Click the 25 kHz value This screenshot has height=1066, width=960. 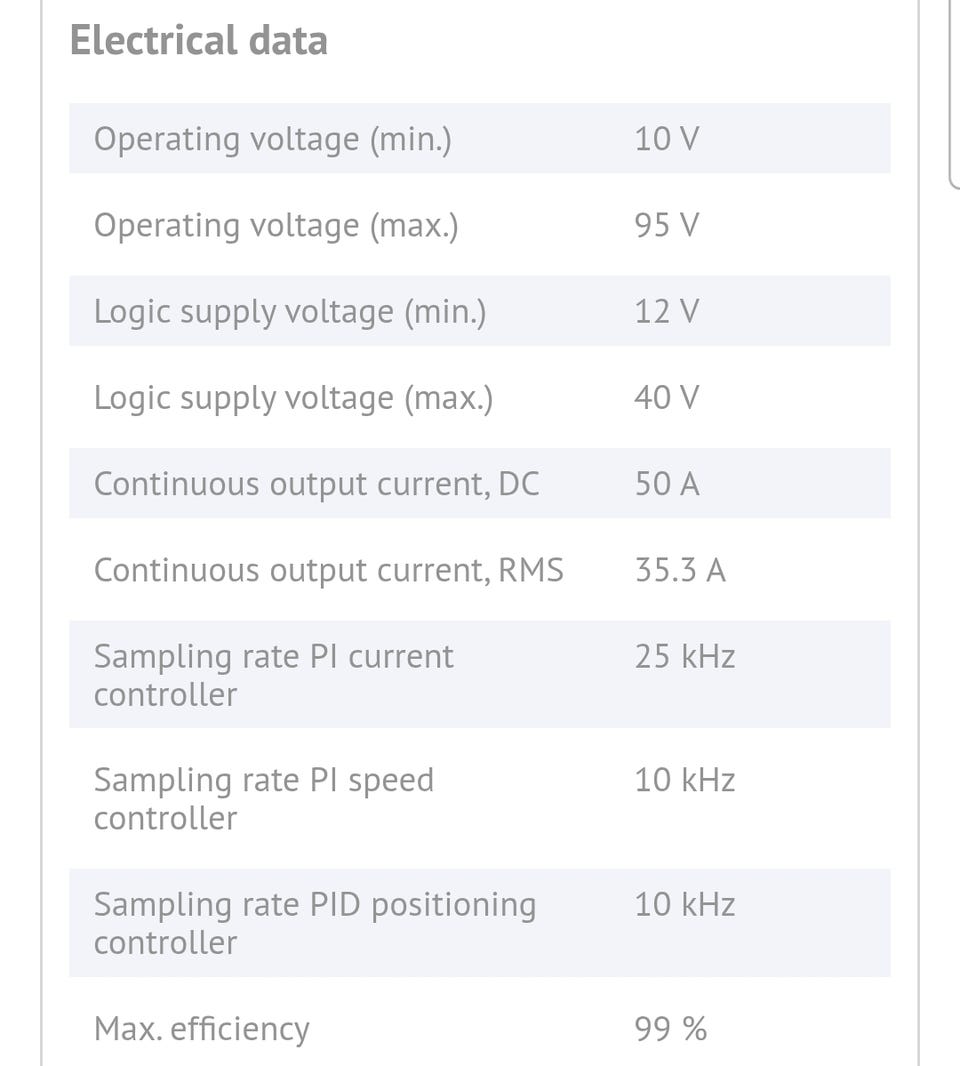click(684, 657)
